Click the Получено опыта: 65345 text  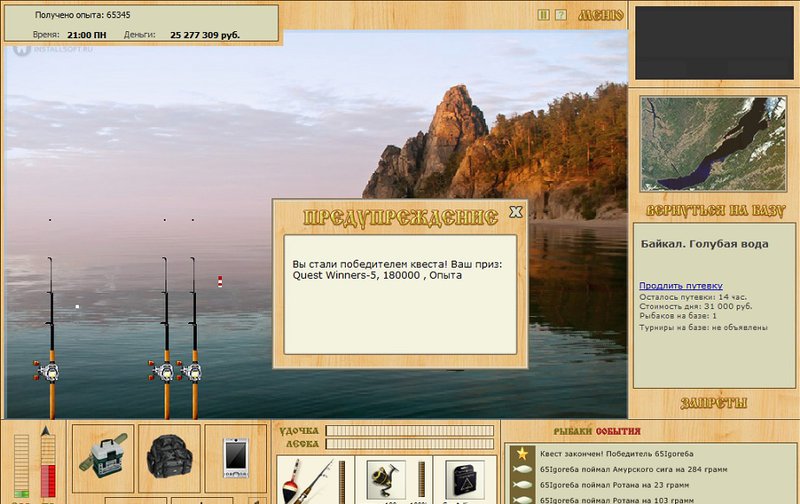82,15
